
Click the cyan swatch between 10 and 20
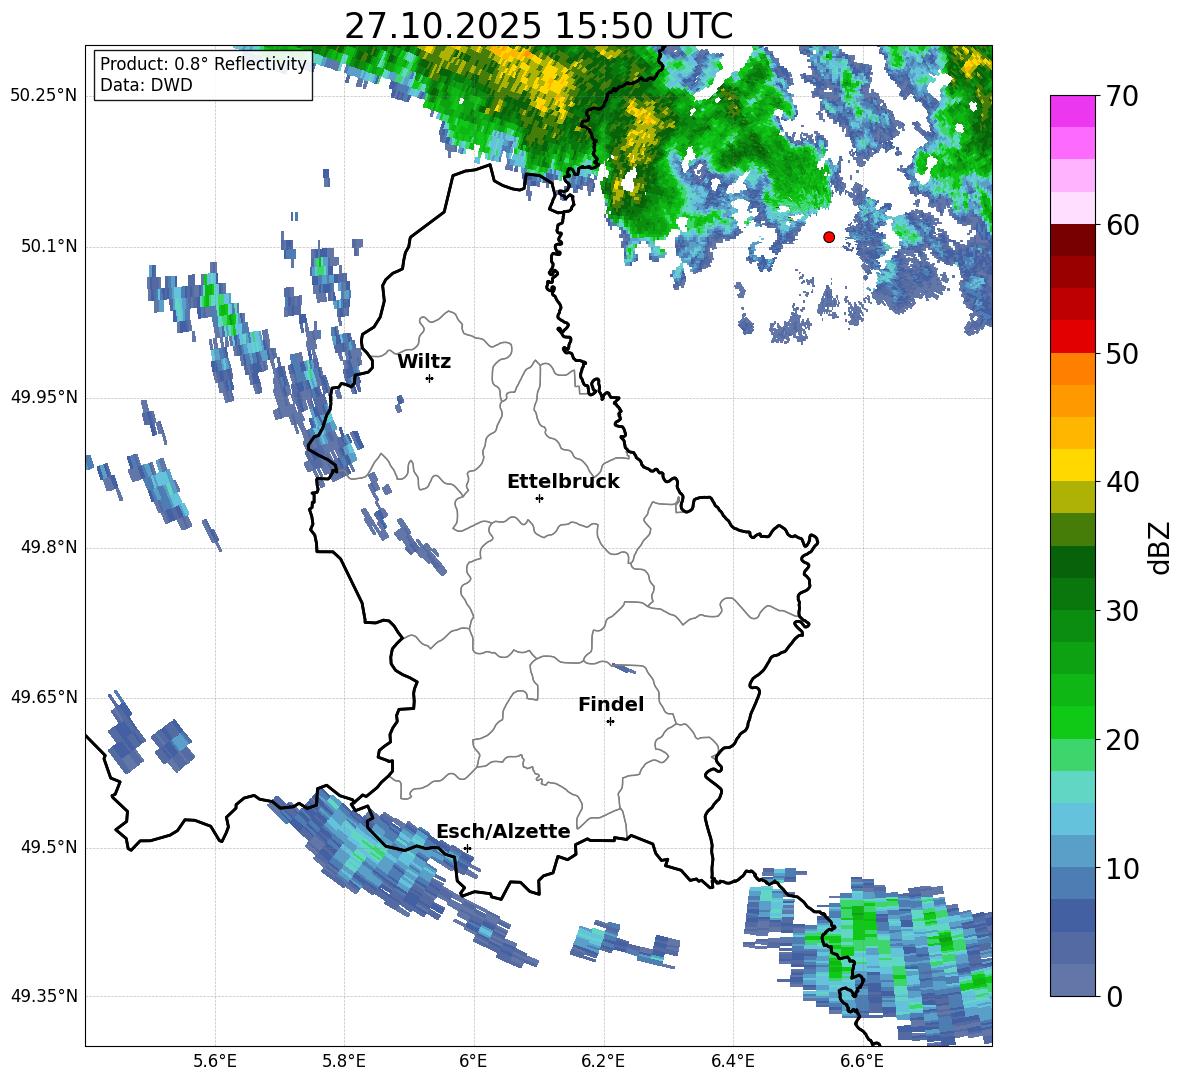(x=1072, y=787)
